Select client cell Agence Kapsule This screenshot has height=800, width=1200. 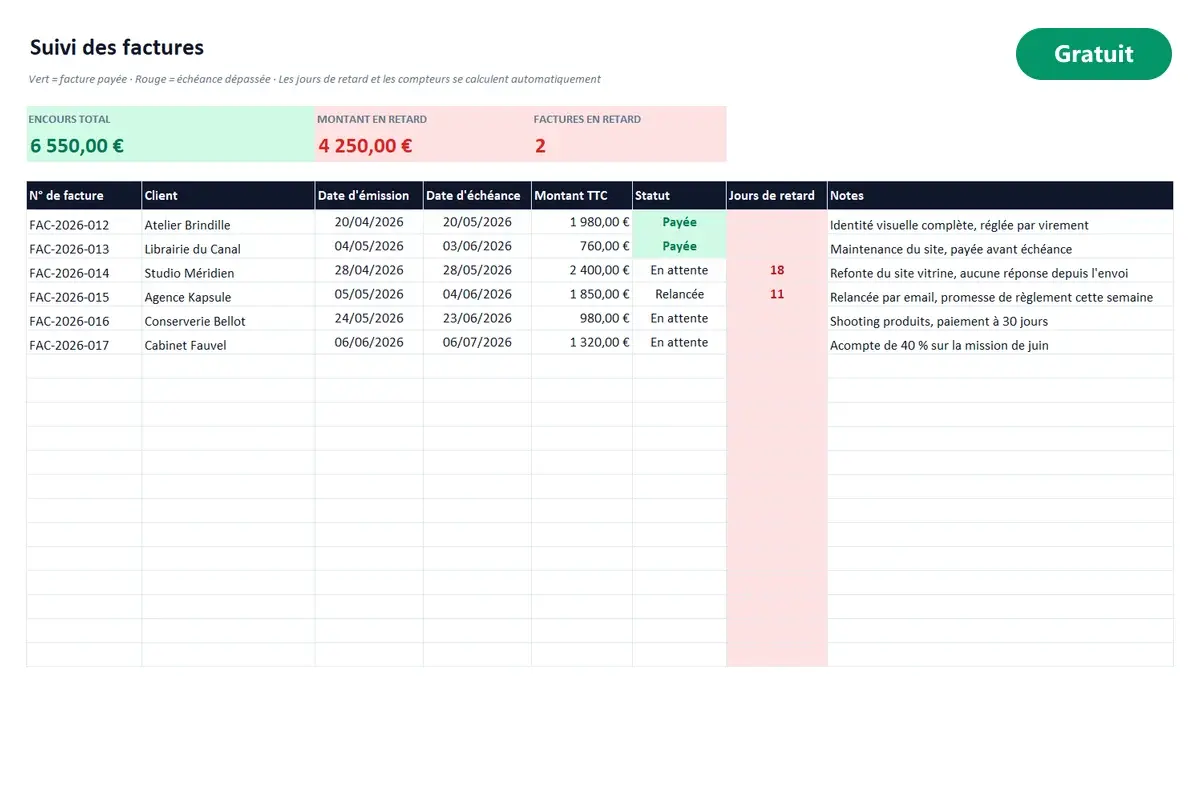pyautogui.click(x=228, y=295)
